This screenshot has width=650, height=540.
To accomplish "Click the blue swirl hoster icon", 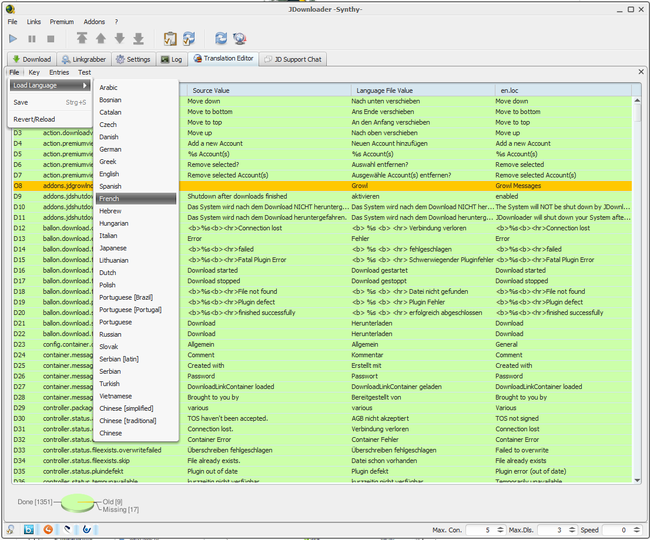I will click(x=87, y=529).
